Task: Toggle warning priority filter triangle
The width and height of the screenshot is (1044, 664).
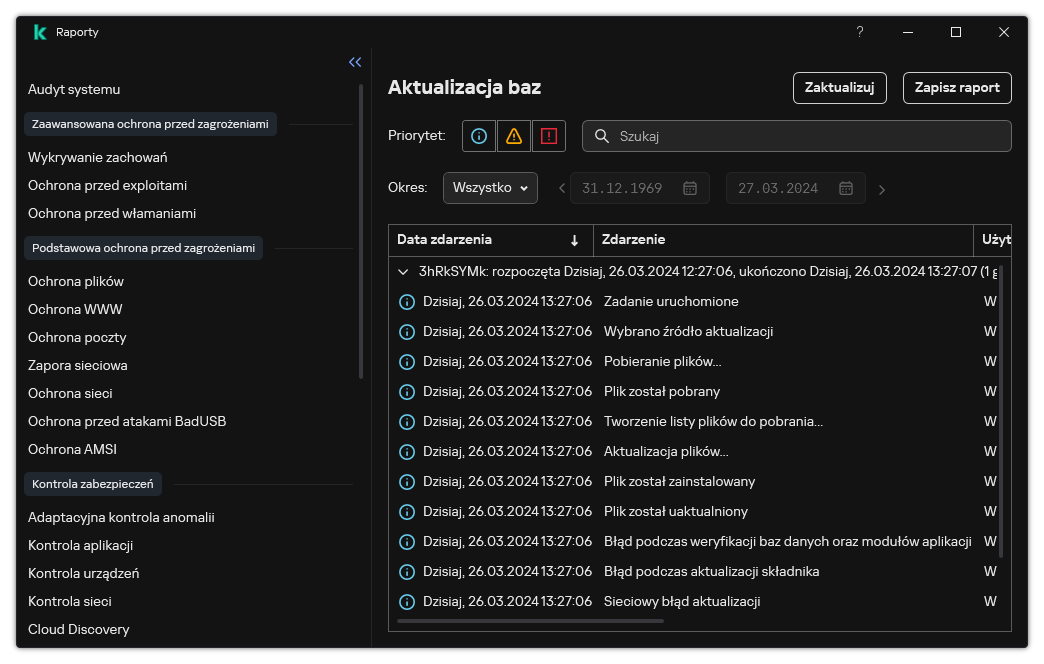Action: click(x=514, y=136)
